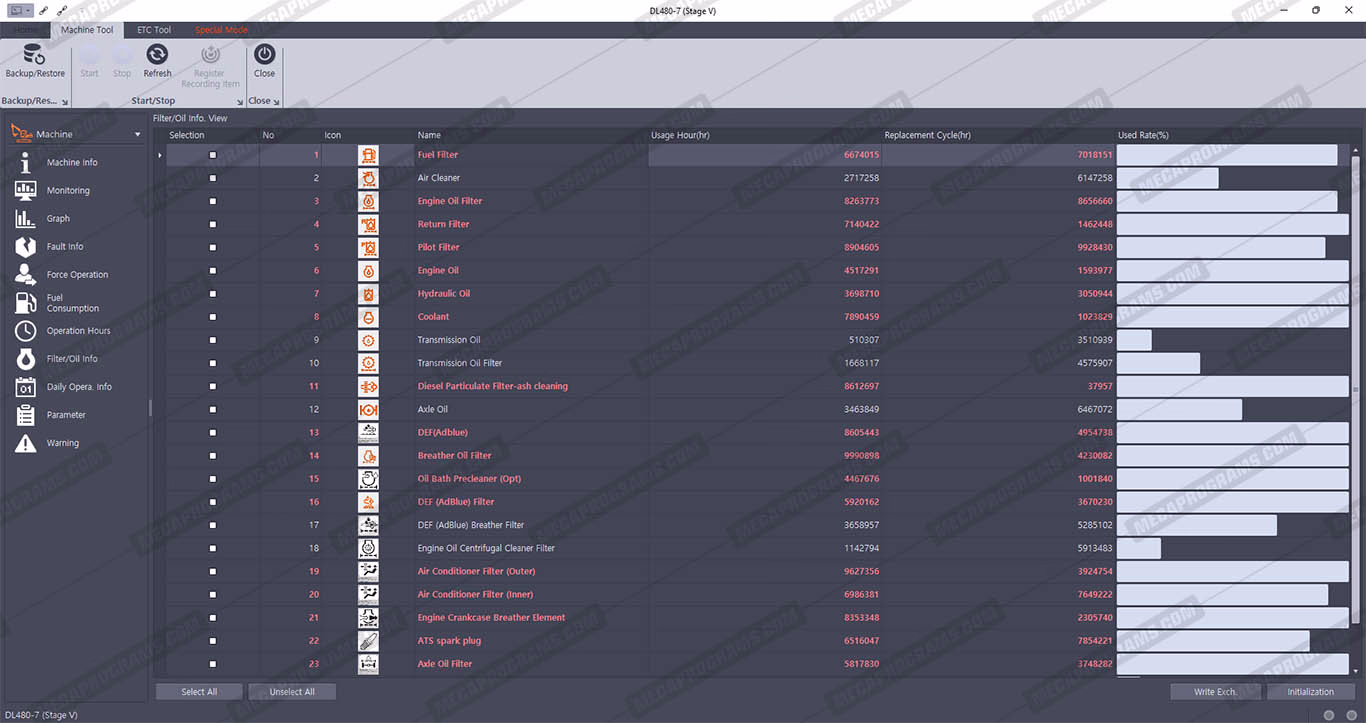
Task: Open the Graph sidebar item
Action: click(58, 219)
